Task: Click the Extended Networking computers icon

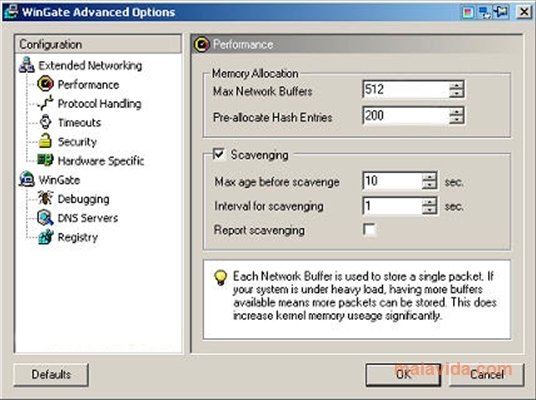Action: 27,65
